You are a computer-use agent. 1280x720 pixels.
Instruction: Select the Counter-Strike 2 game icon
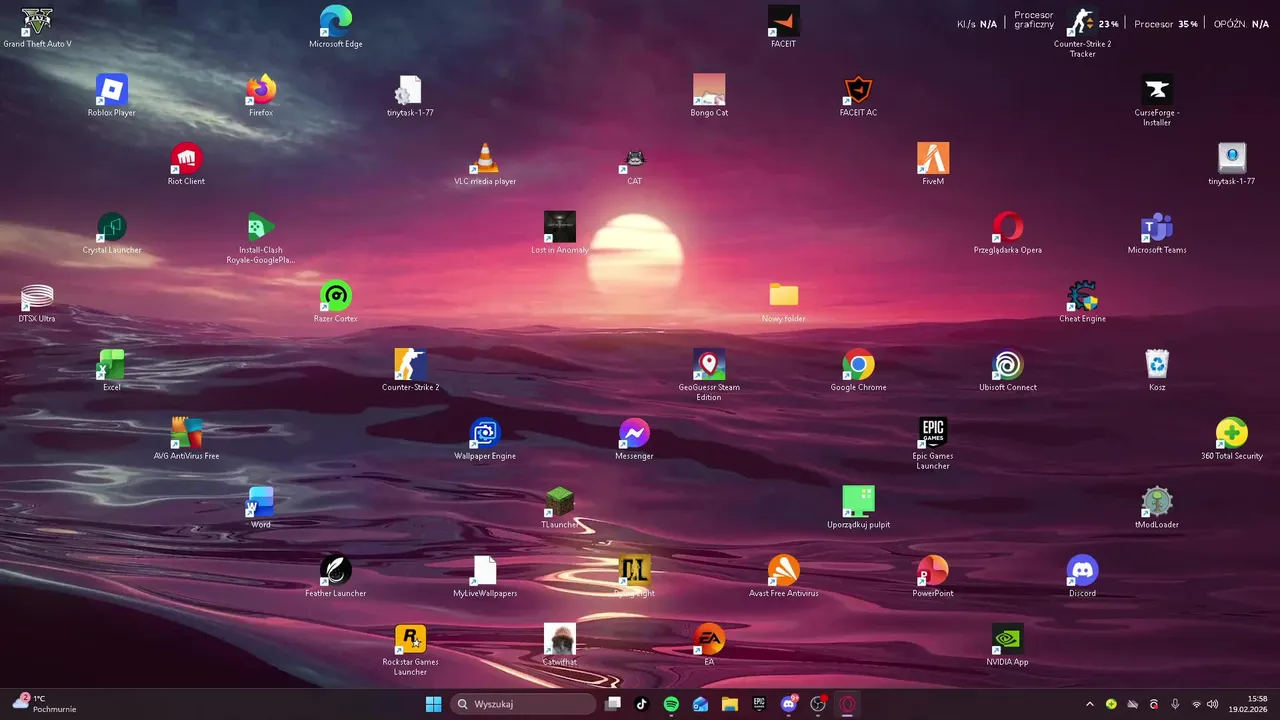coord(410,370)
